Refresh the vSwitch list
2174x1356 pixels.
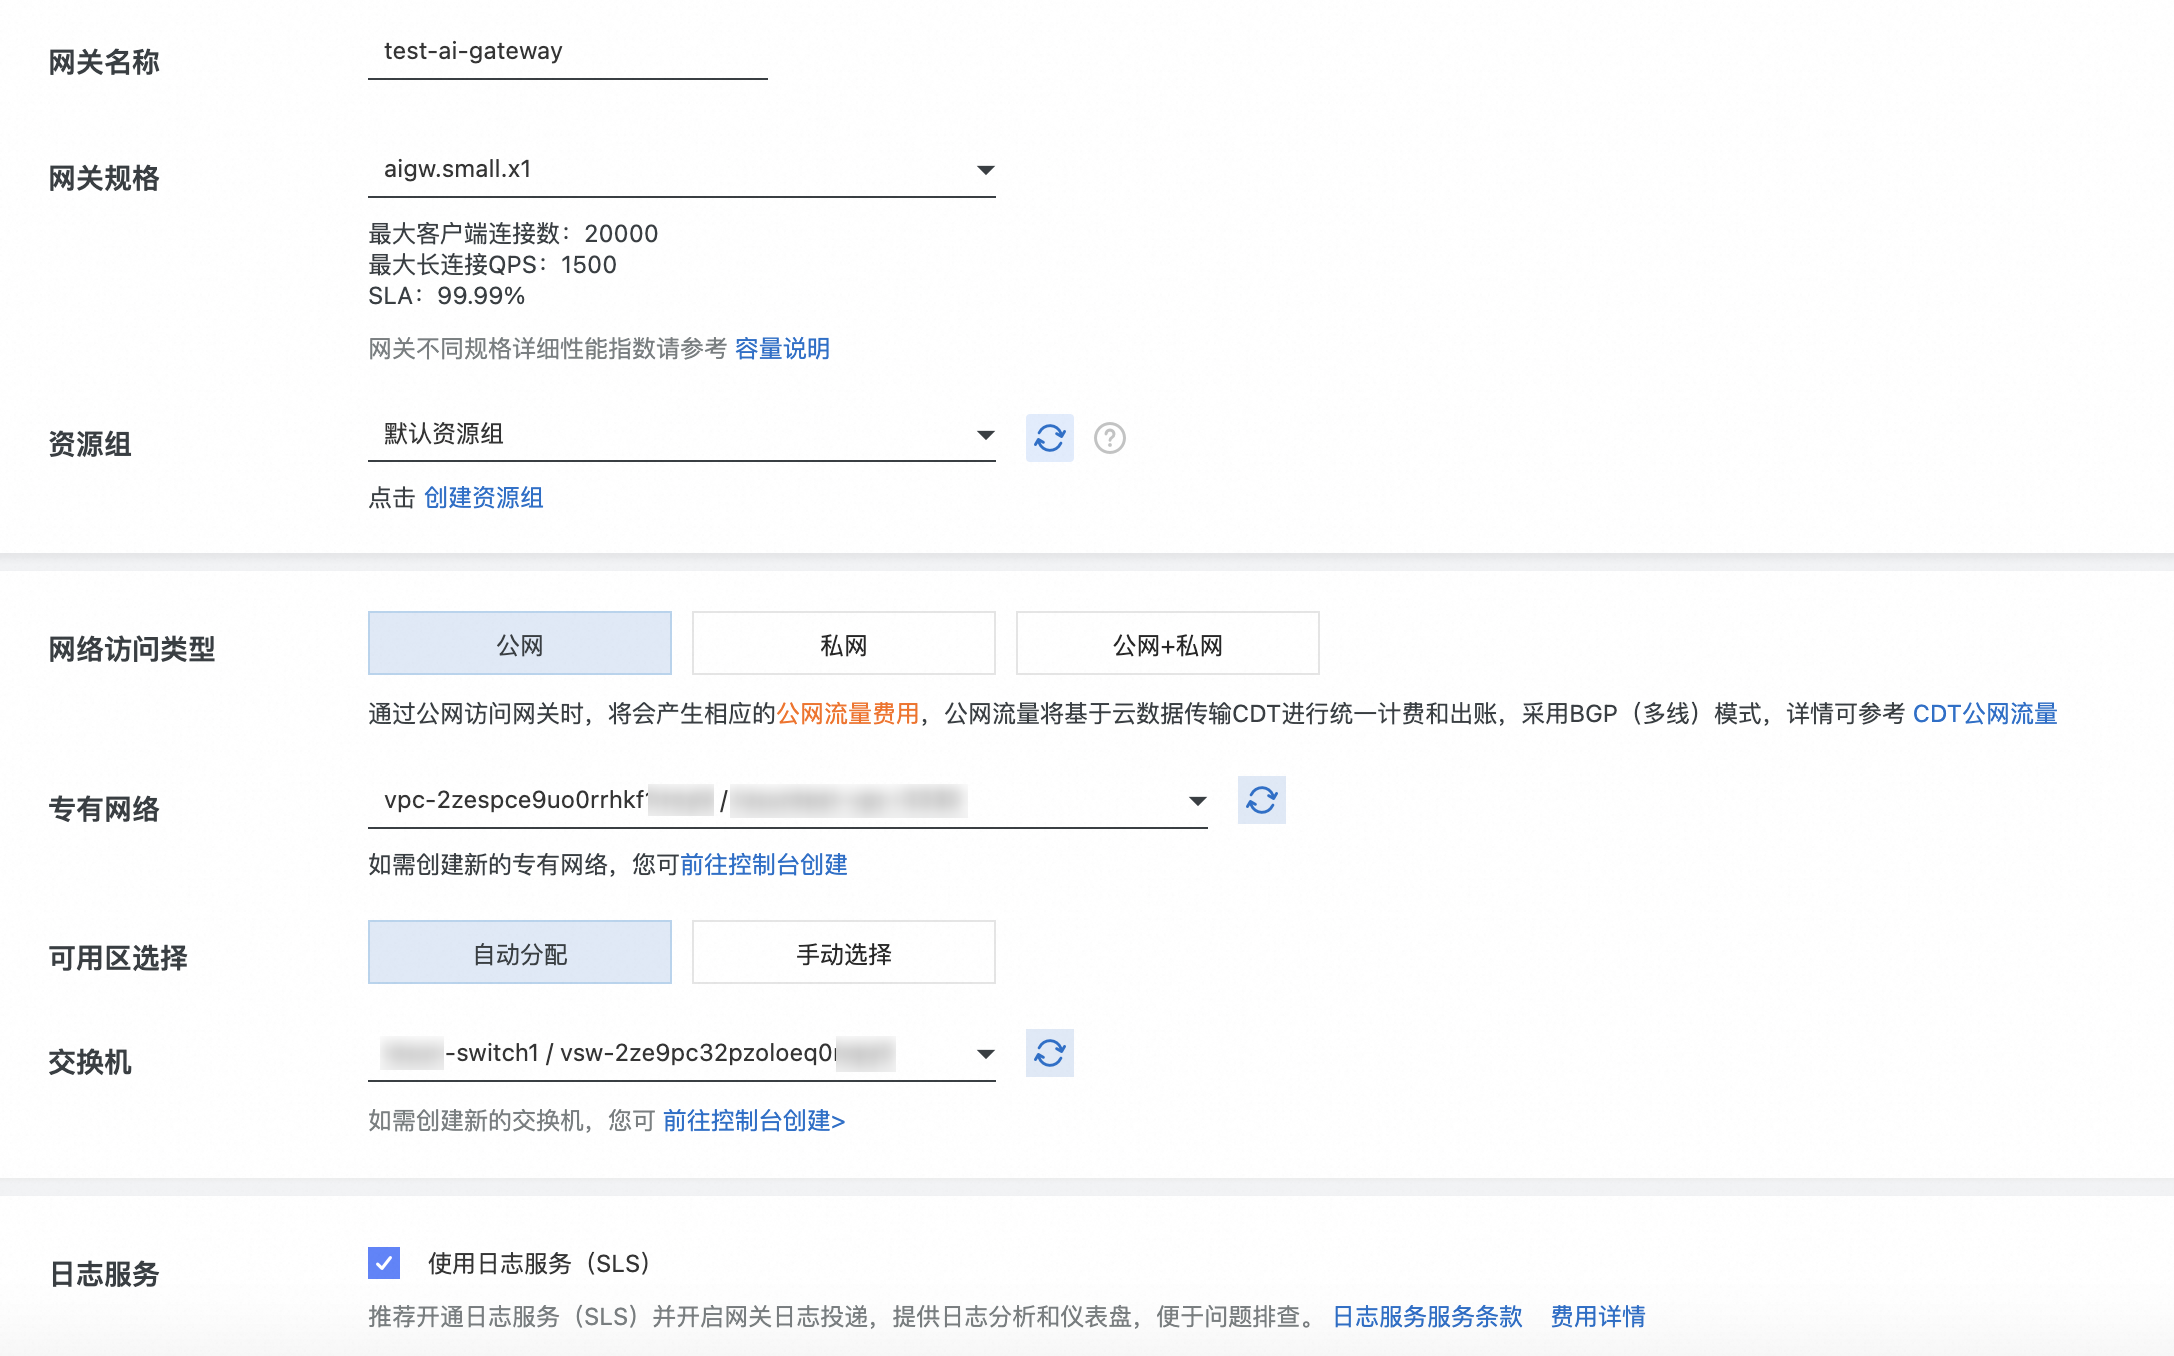point(1049,1053)
